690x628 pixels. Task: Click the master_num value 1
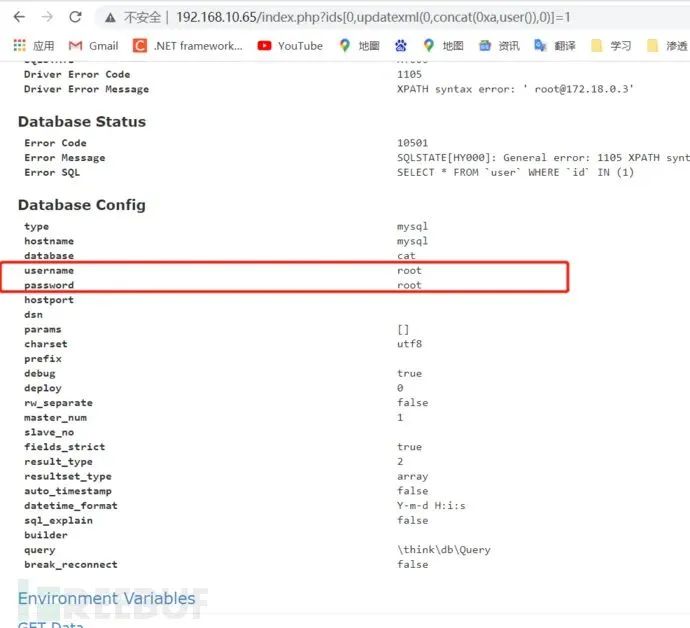coord(400,417)
